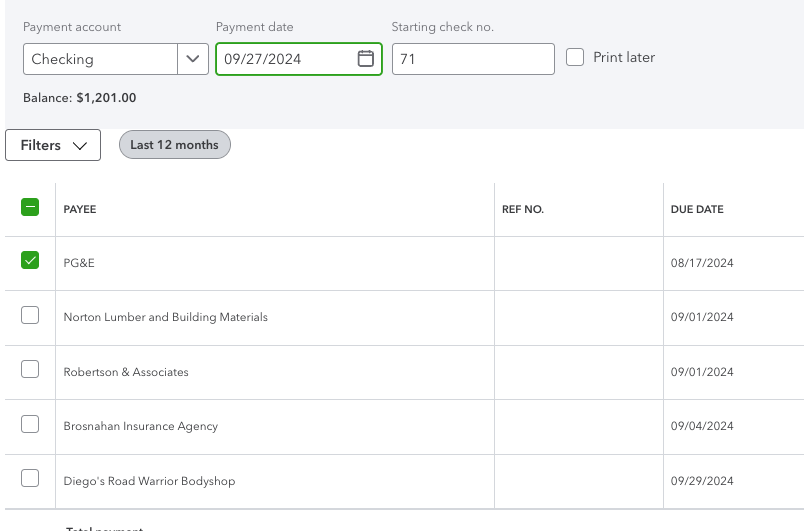Click the 09/29/2024 due date

click(x=702, y=481)
